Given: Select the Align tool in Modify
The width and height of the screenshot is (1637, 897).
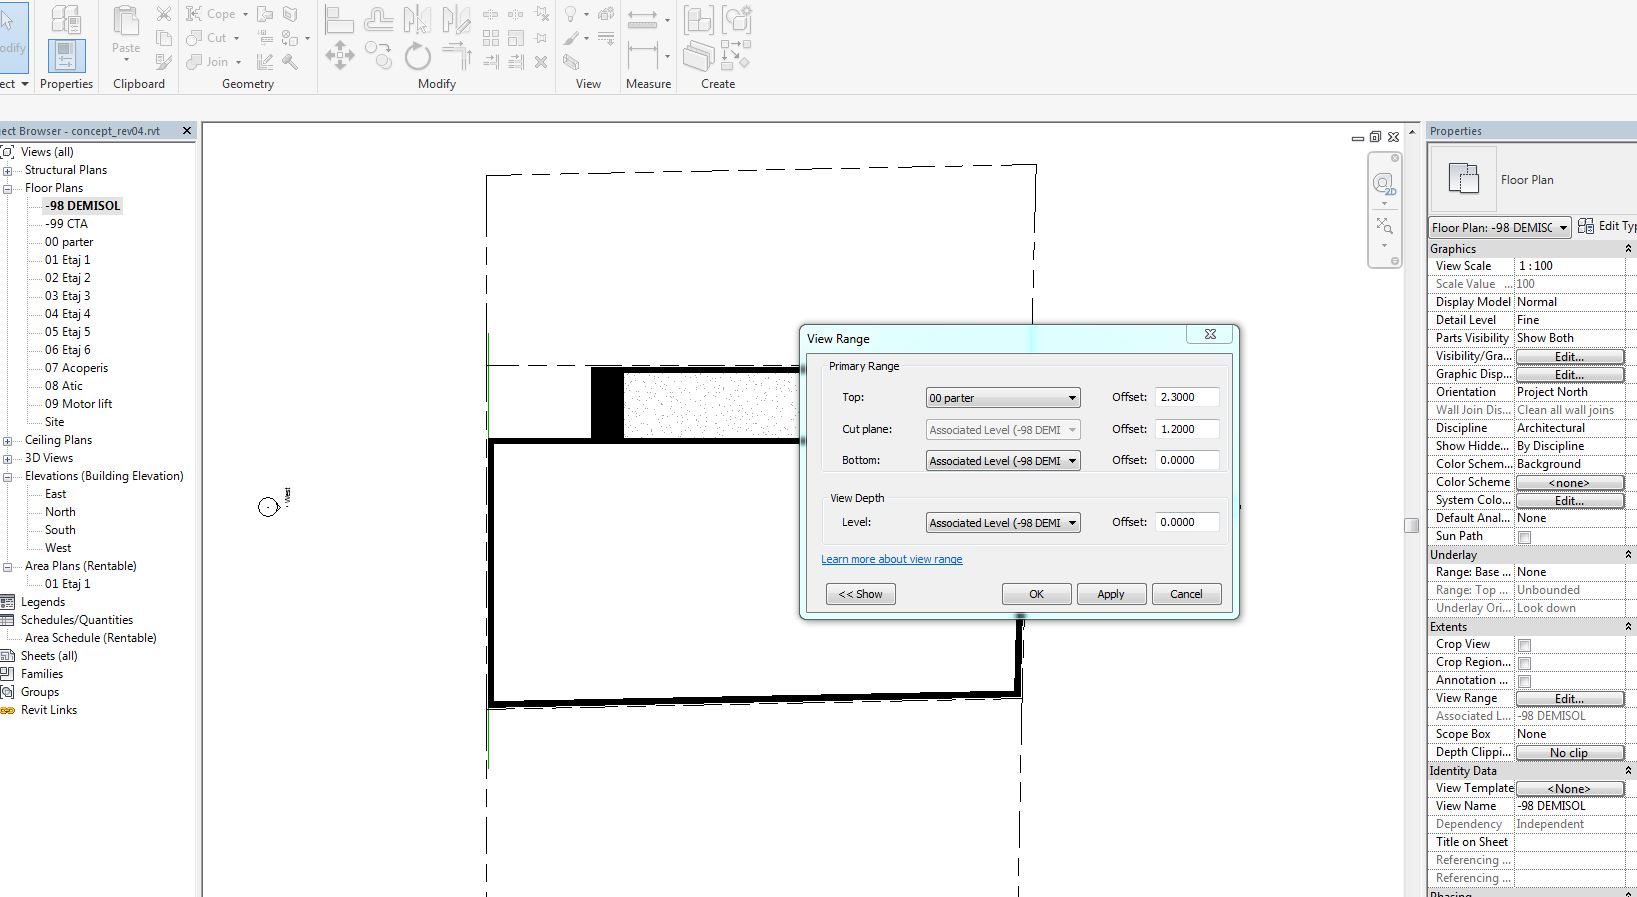Looking at the screenshot, I should pyautogui.click(x=340, y=20).
